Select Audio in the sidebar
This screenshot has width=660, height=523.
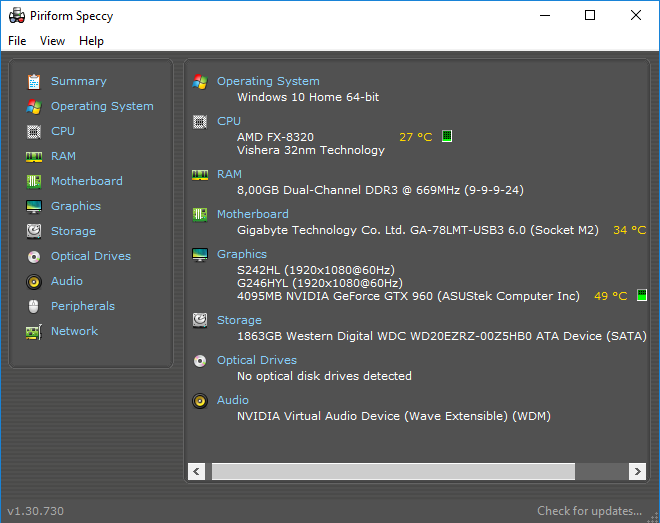pos(67,281)
